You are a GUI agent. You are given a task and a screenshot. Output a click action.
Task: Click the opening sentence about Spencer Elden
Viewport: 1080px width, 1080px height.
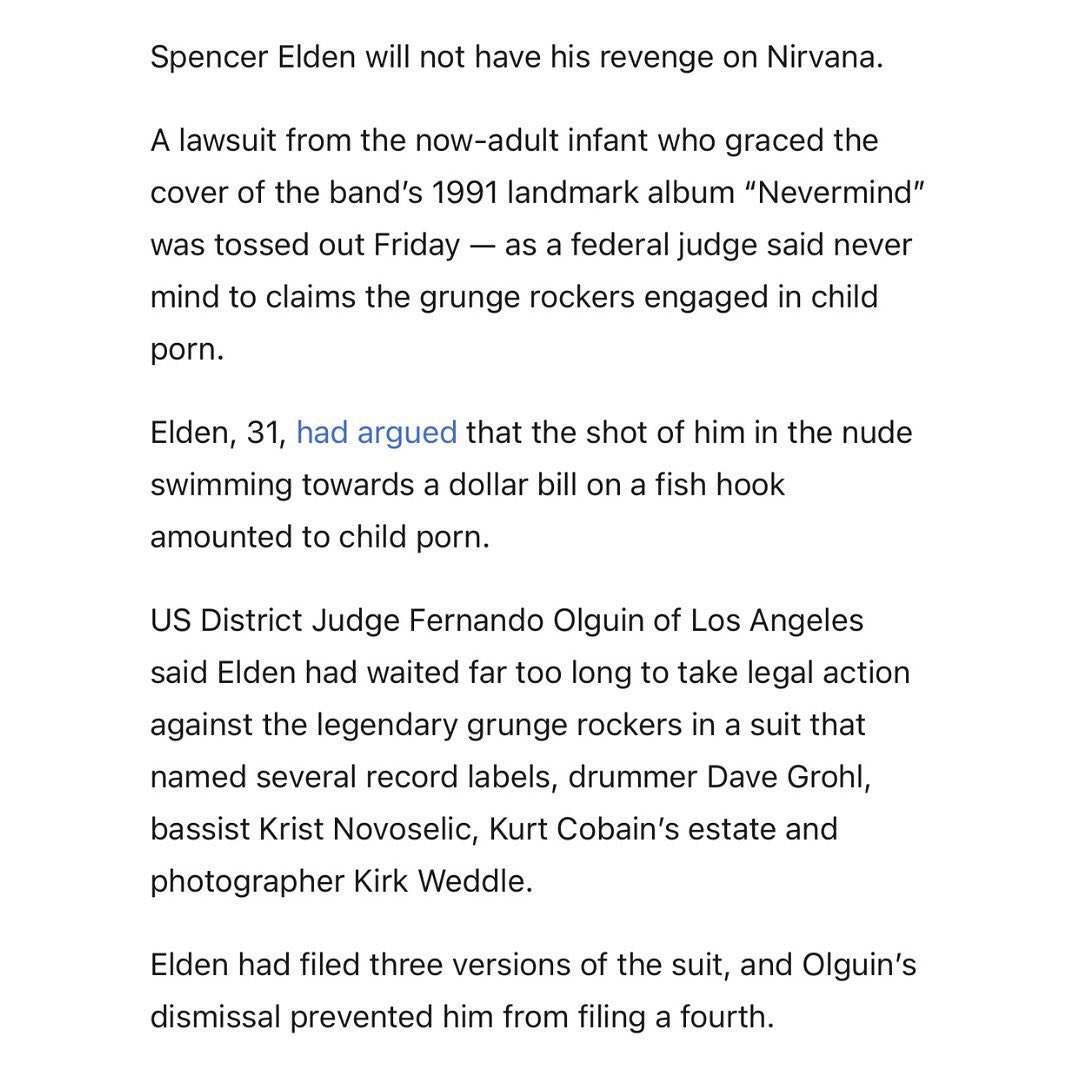(516, 57)
